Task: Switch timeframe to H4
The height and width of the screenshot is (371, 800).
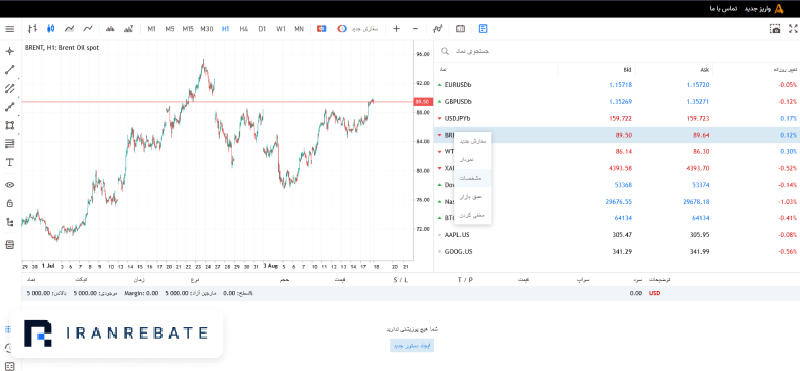Action: click(243, 29)
